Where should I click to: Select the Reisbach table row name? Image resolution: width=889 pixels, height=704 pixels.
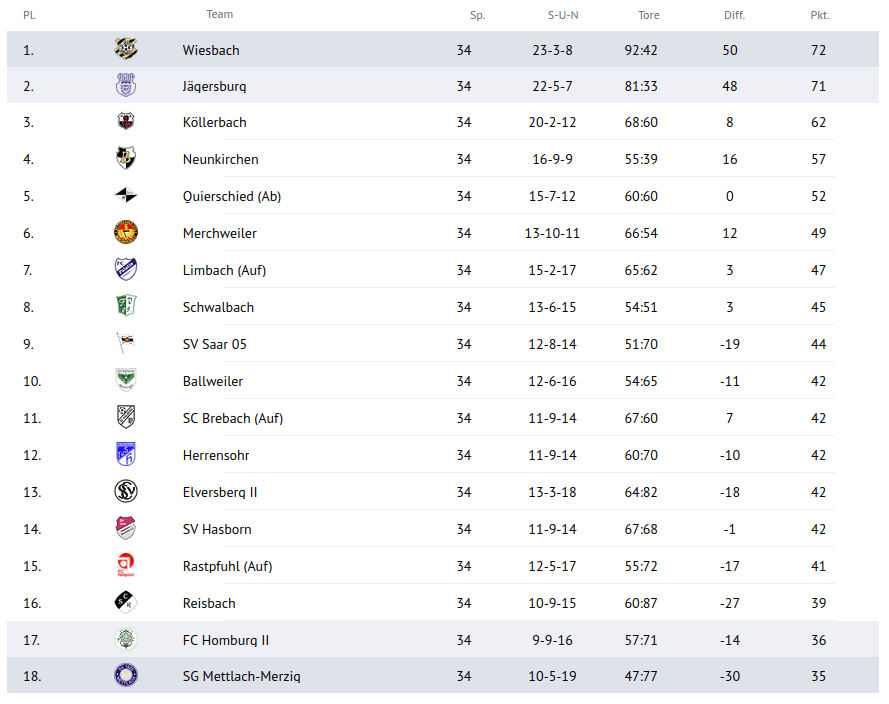coord(209,603)
